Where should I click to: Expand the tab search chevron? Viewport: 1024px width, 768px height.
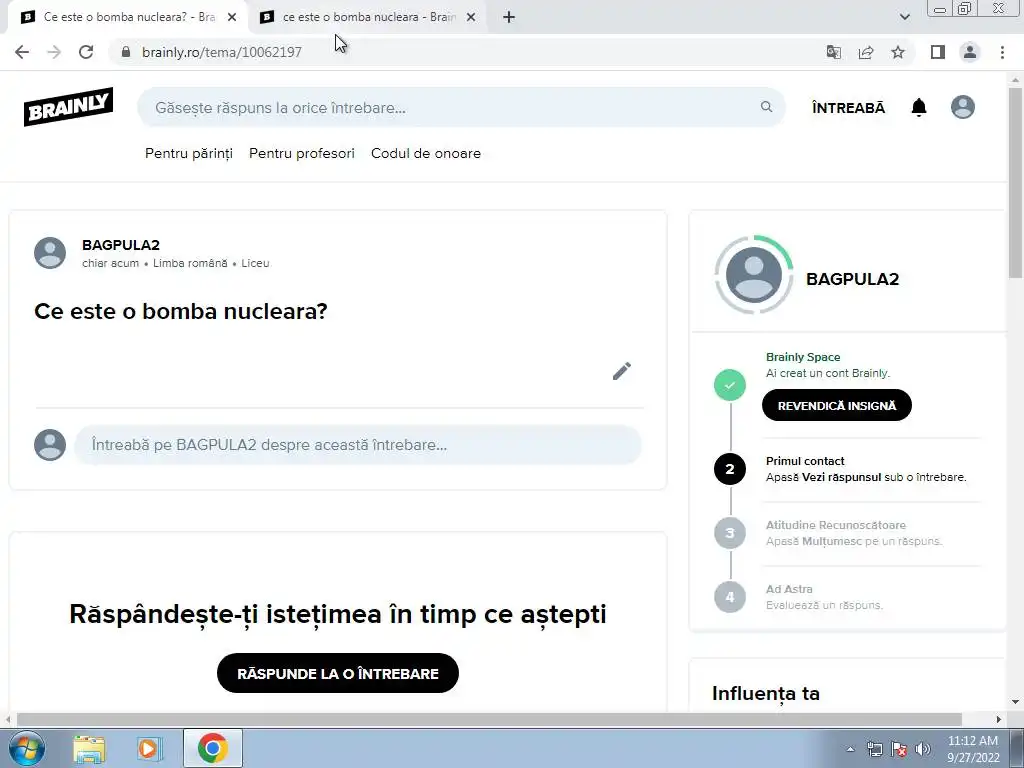904,17
